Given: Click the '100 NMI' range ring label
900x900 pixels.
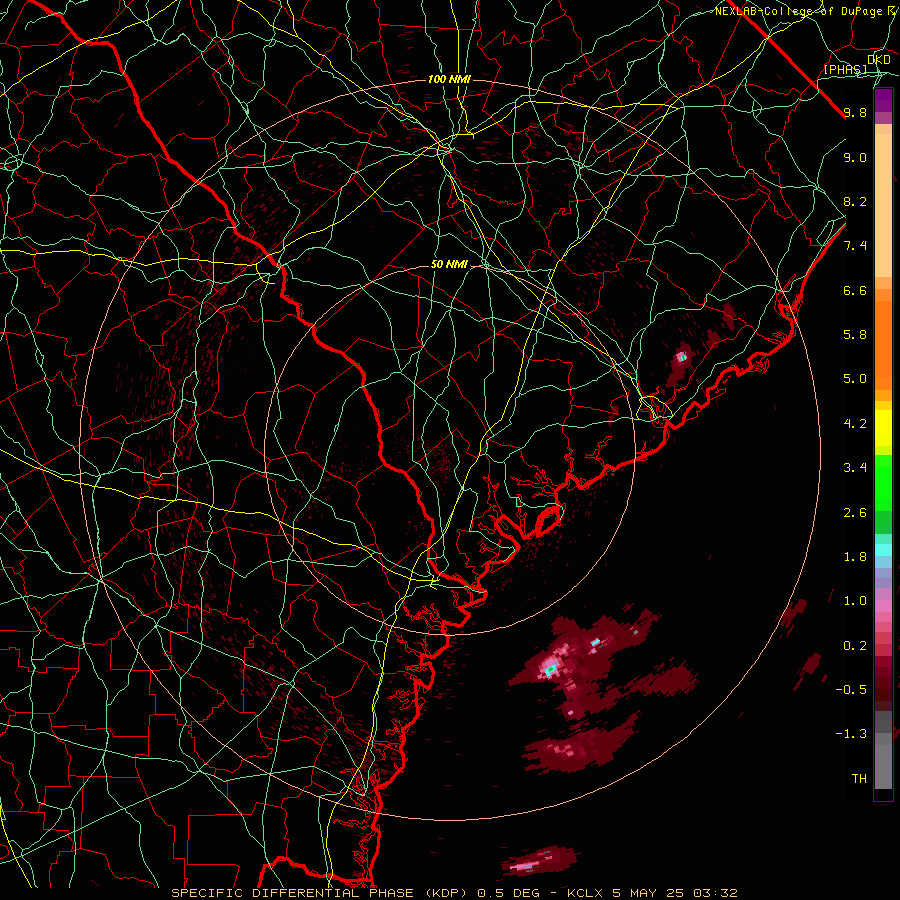Looking at the screenshot, I should coord(449,79).
